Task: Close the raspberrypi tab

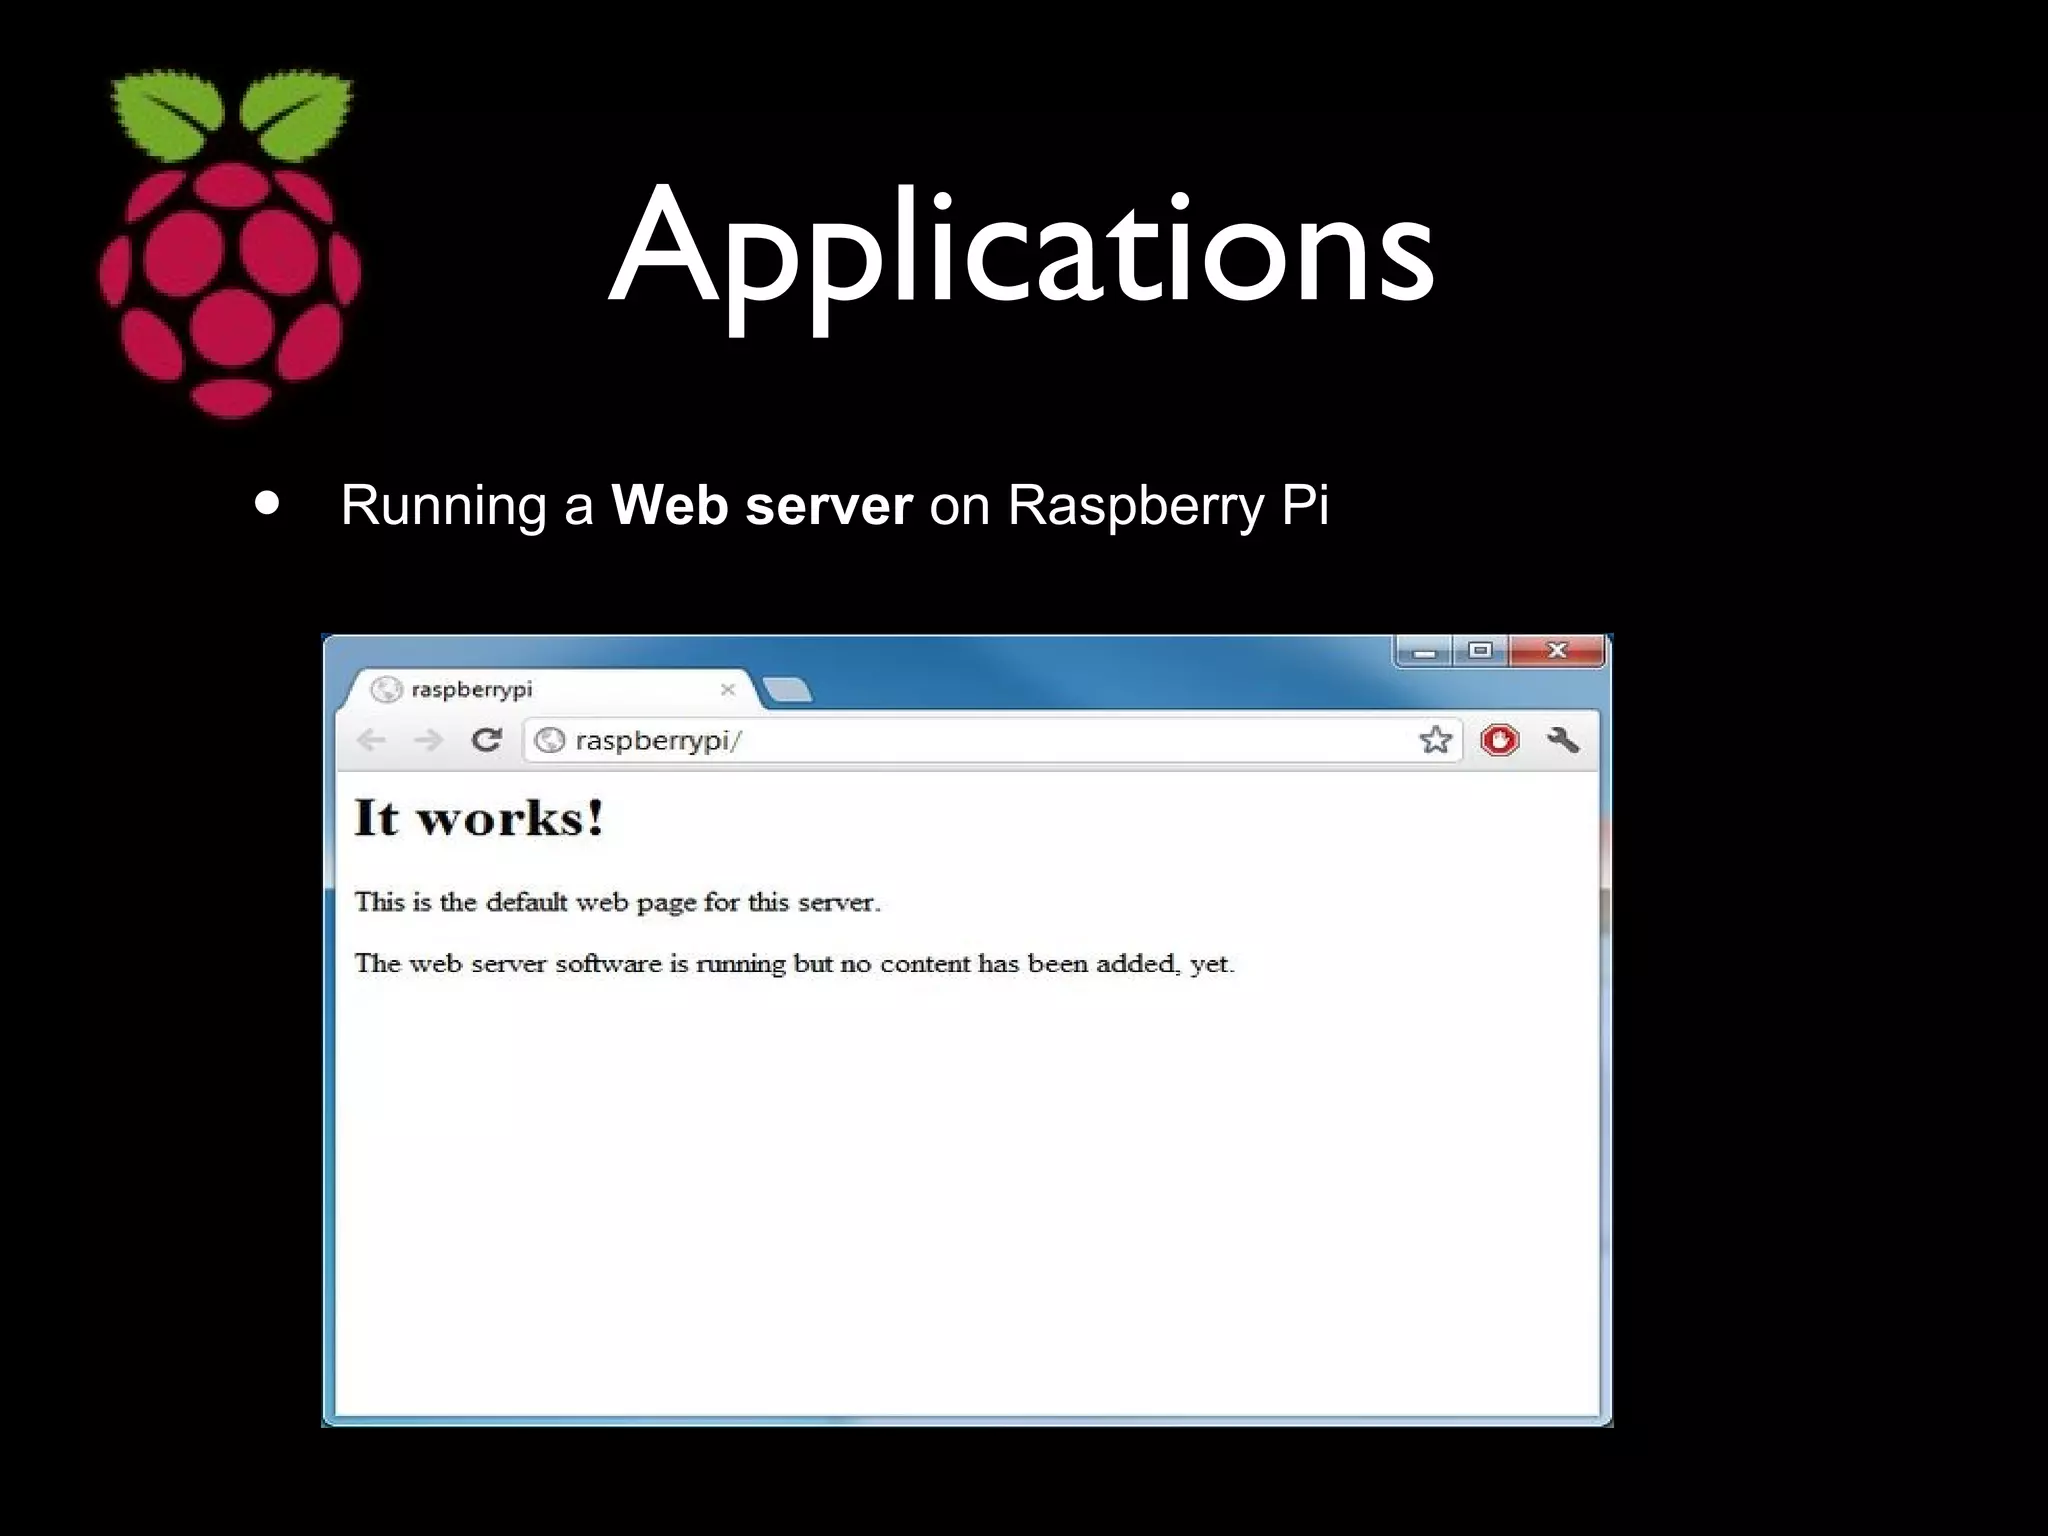Action: [728, 689]
